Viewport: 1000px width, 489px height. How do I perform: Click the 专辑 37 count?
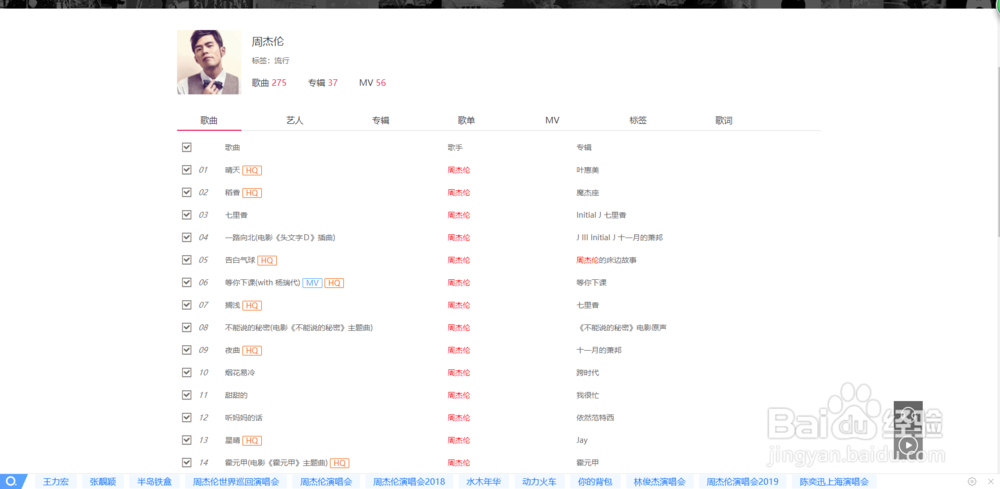[x=323, y=83]
